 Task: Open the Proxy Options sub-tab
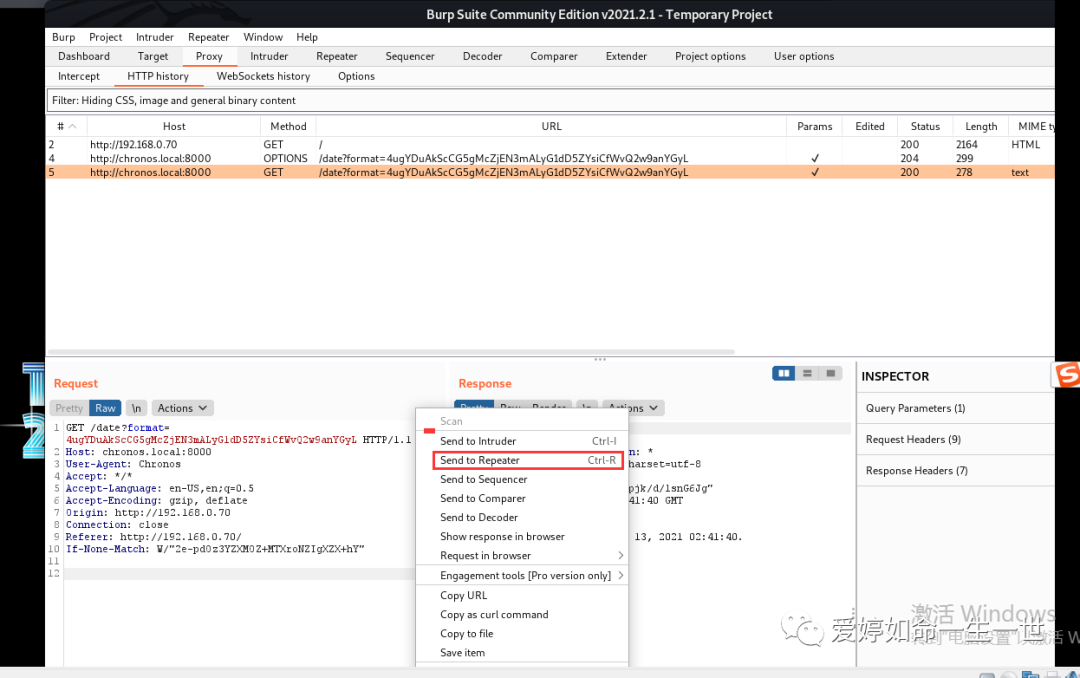coord(357,76)
